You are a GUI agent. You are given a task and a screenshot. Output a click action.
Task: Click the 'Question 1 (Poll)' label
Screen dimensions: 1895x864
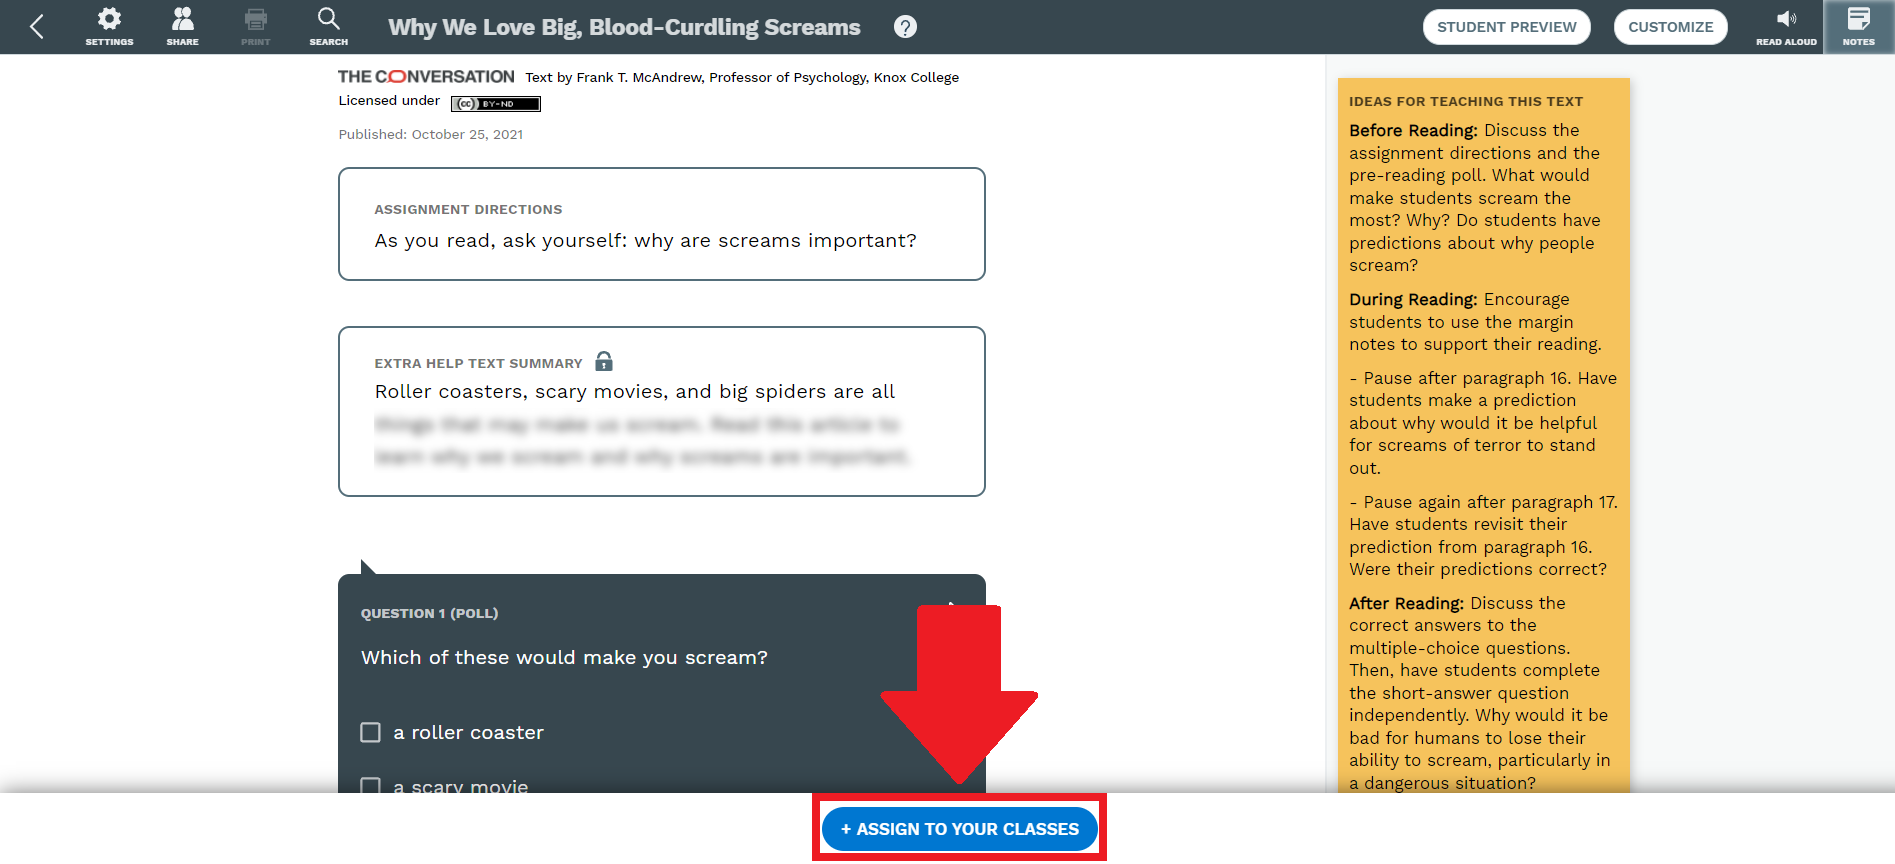429,613
